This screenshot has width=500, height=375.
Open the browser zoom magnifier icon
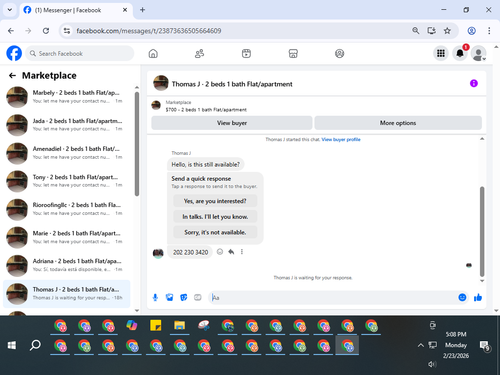click(415, 31)
